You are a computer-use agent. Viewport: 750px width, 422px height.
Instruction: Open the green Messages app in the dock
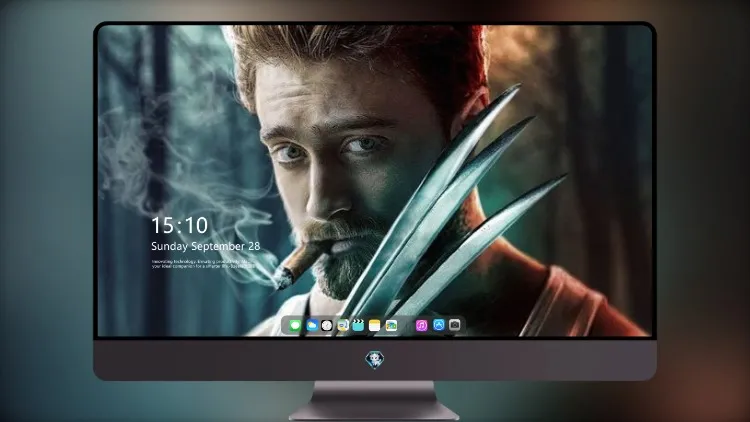295,326
